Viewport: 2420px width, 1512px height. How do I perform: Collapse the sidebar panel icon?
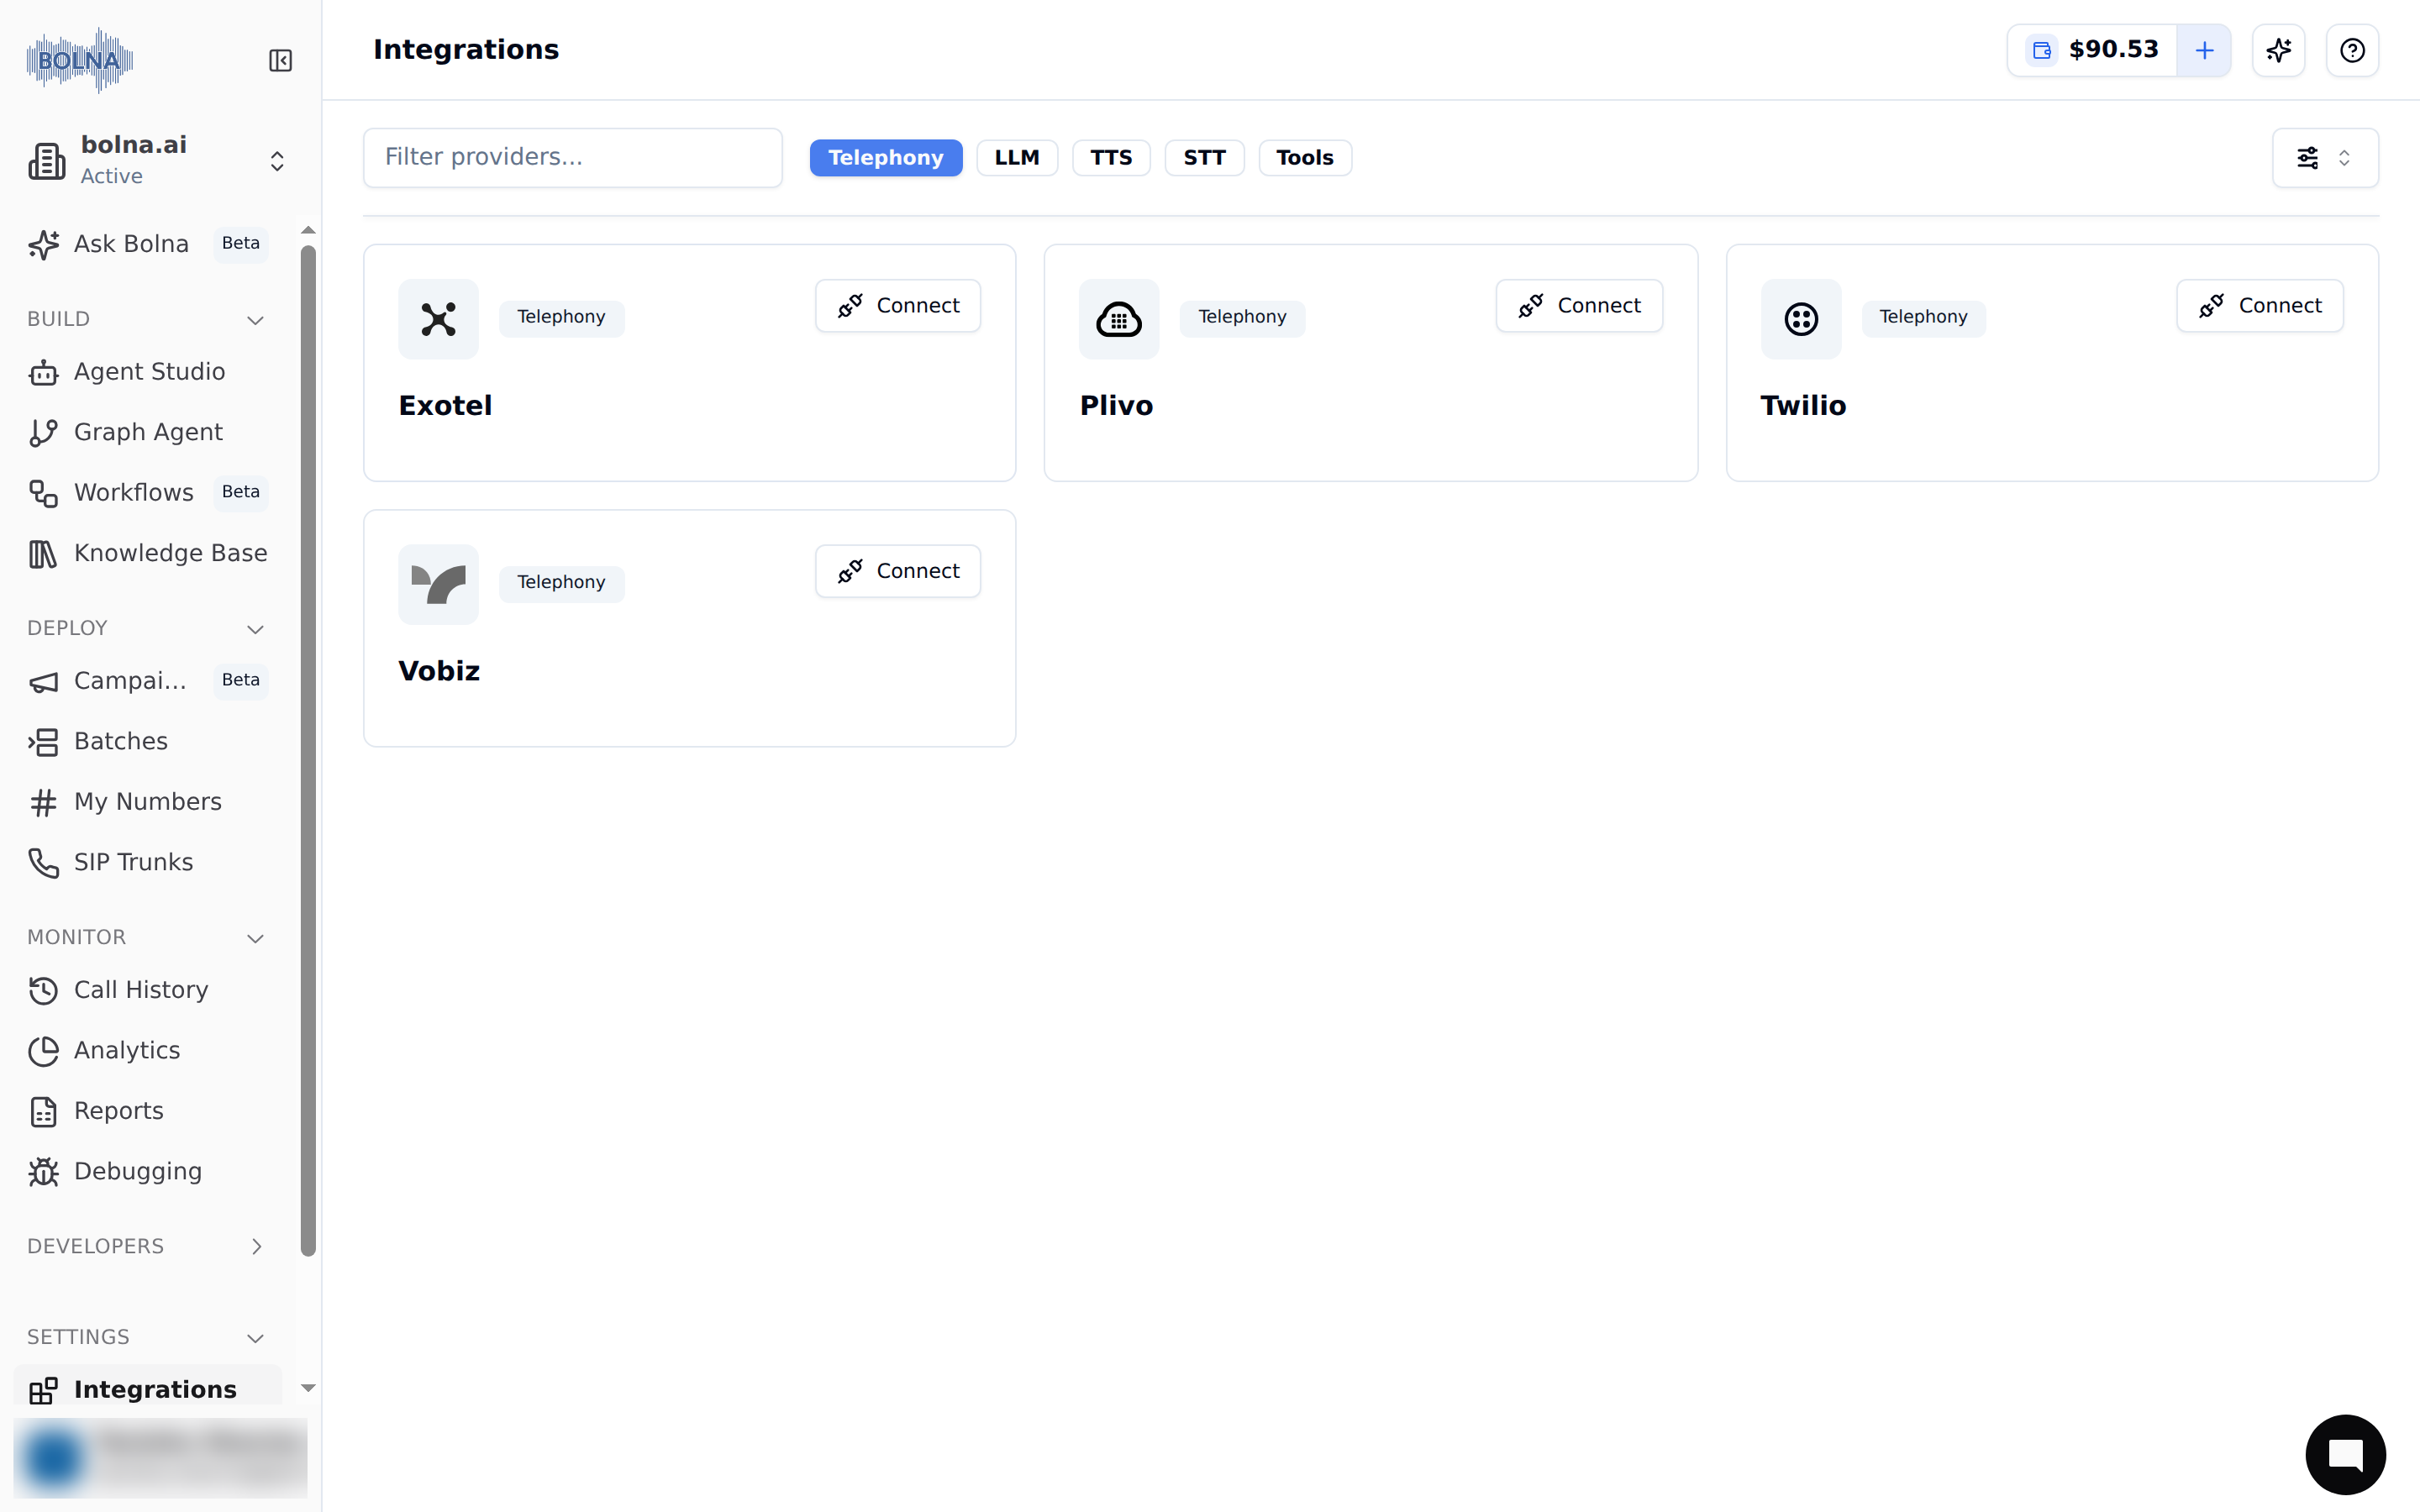coord(280,61)
